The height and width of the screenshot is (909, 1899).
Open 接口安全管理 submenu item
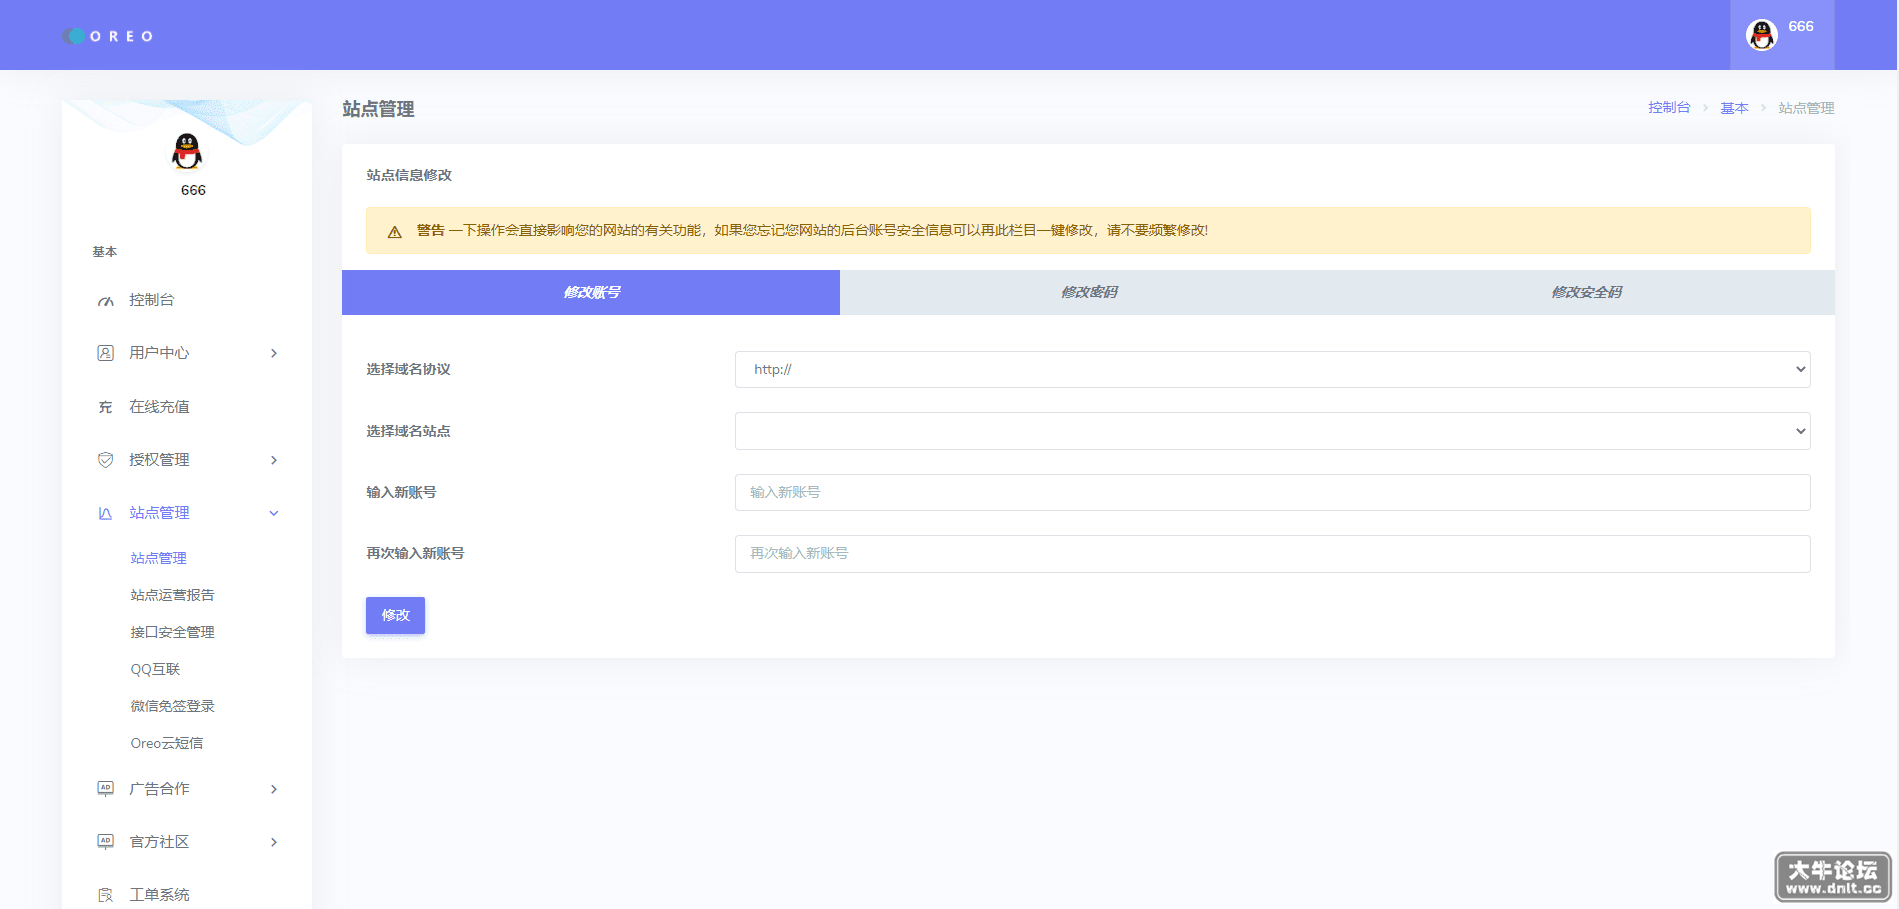coord(172,632)
